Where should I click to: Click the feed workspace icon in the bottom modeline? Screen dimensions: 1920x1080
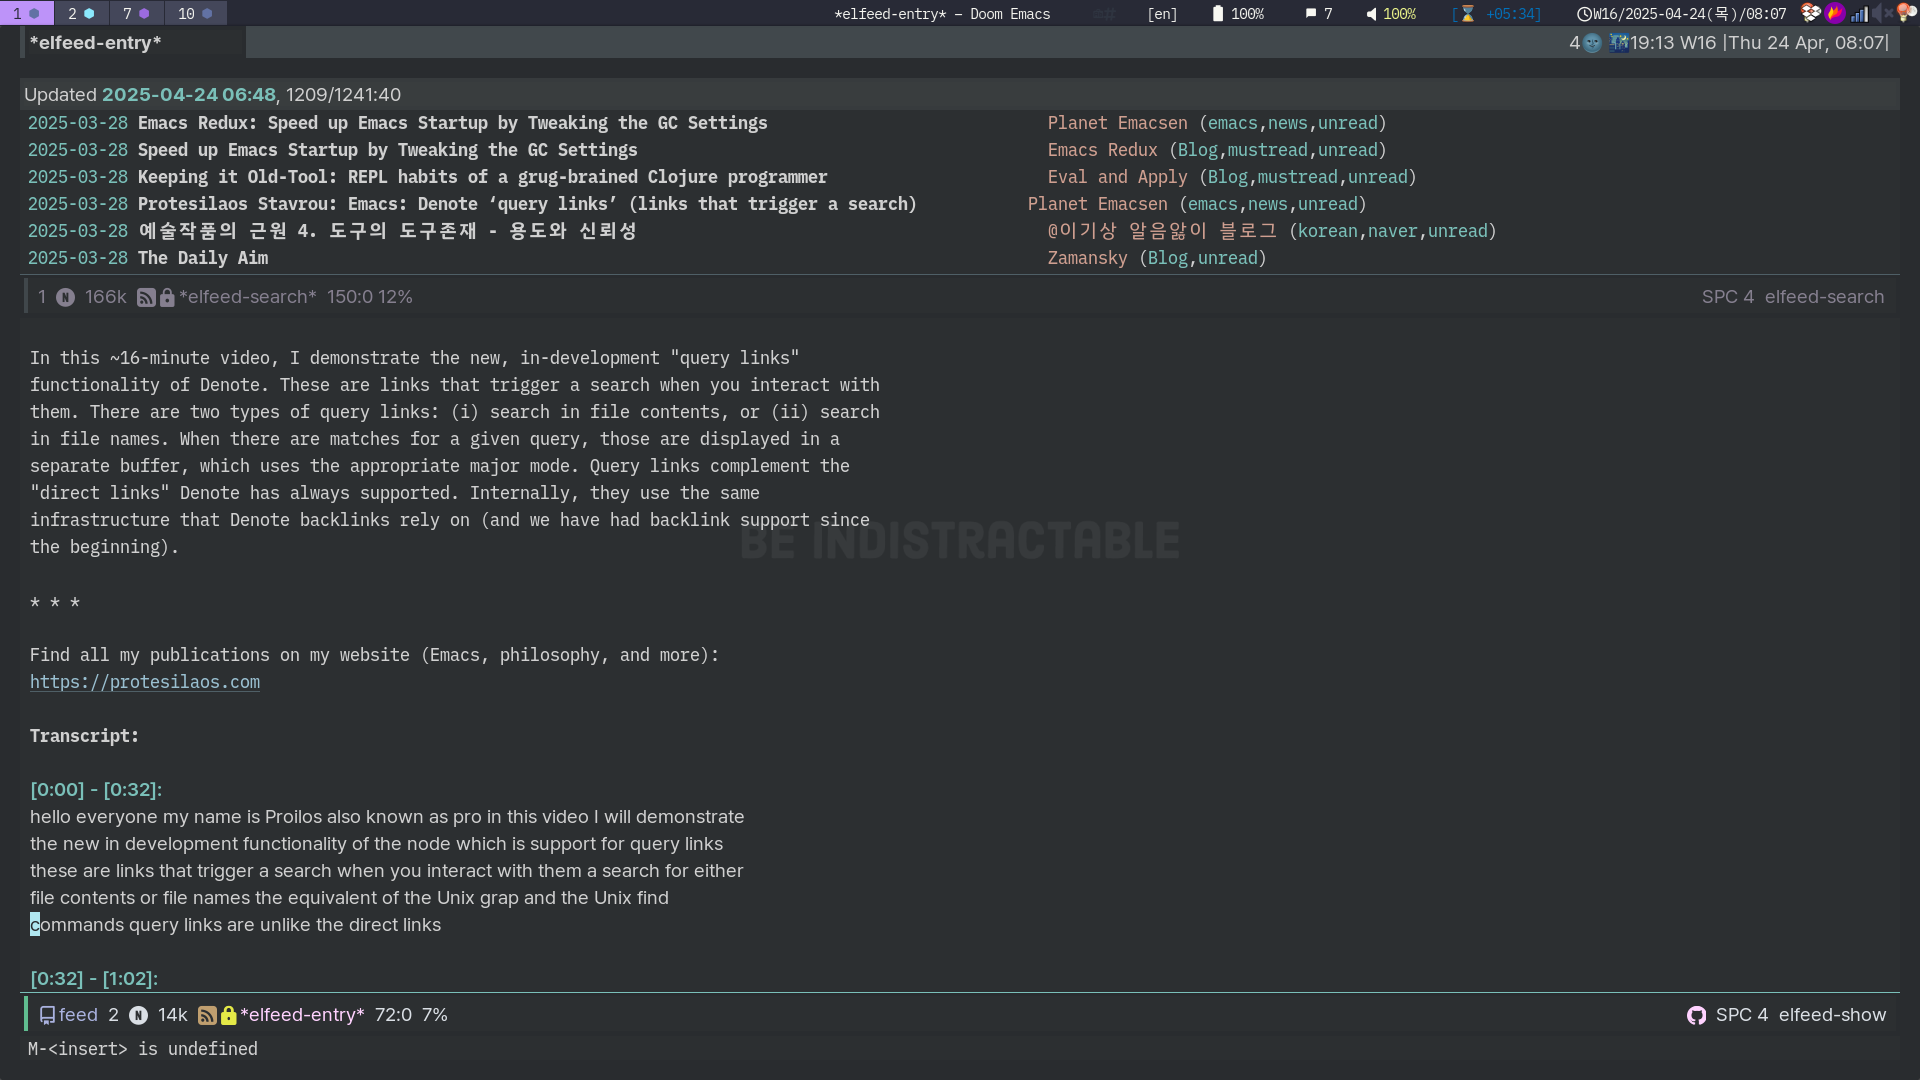coord(47,1015)
